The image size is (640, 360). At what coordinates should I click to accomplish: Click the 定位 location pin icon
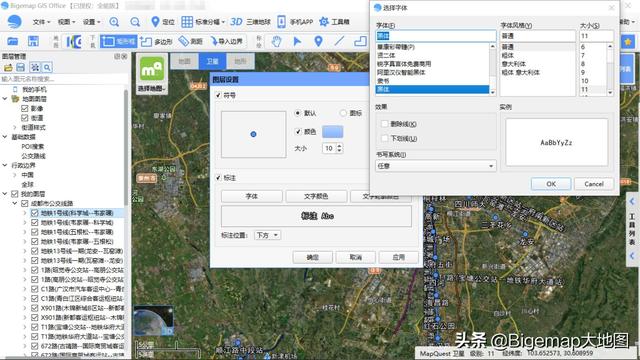pyautogui.click(x=155, y=22)
